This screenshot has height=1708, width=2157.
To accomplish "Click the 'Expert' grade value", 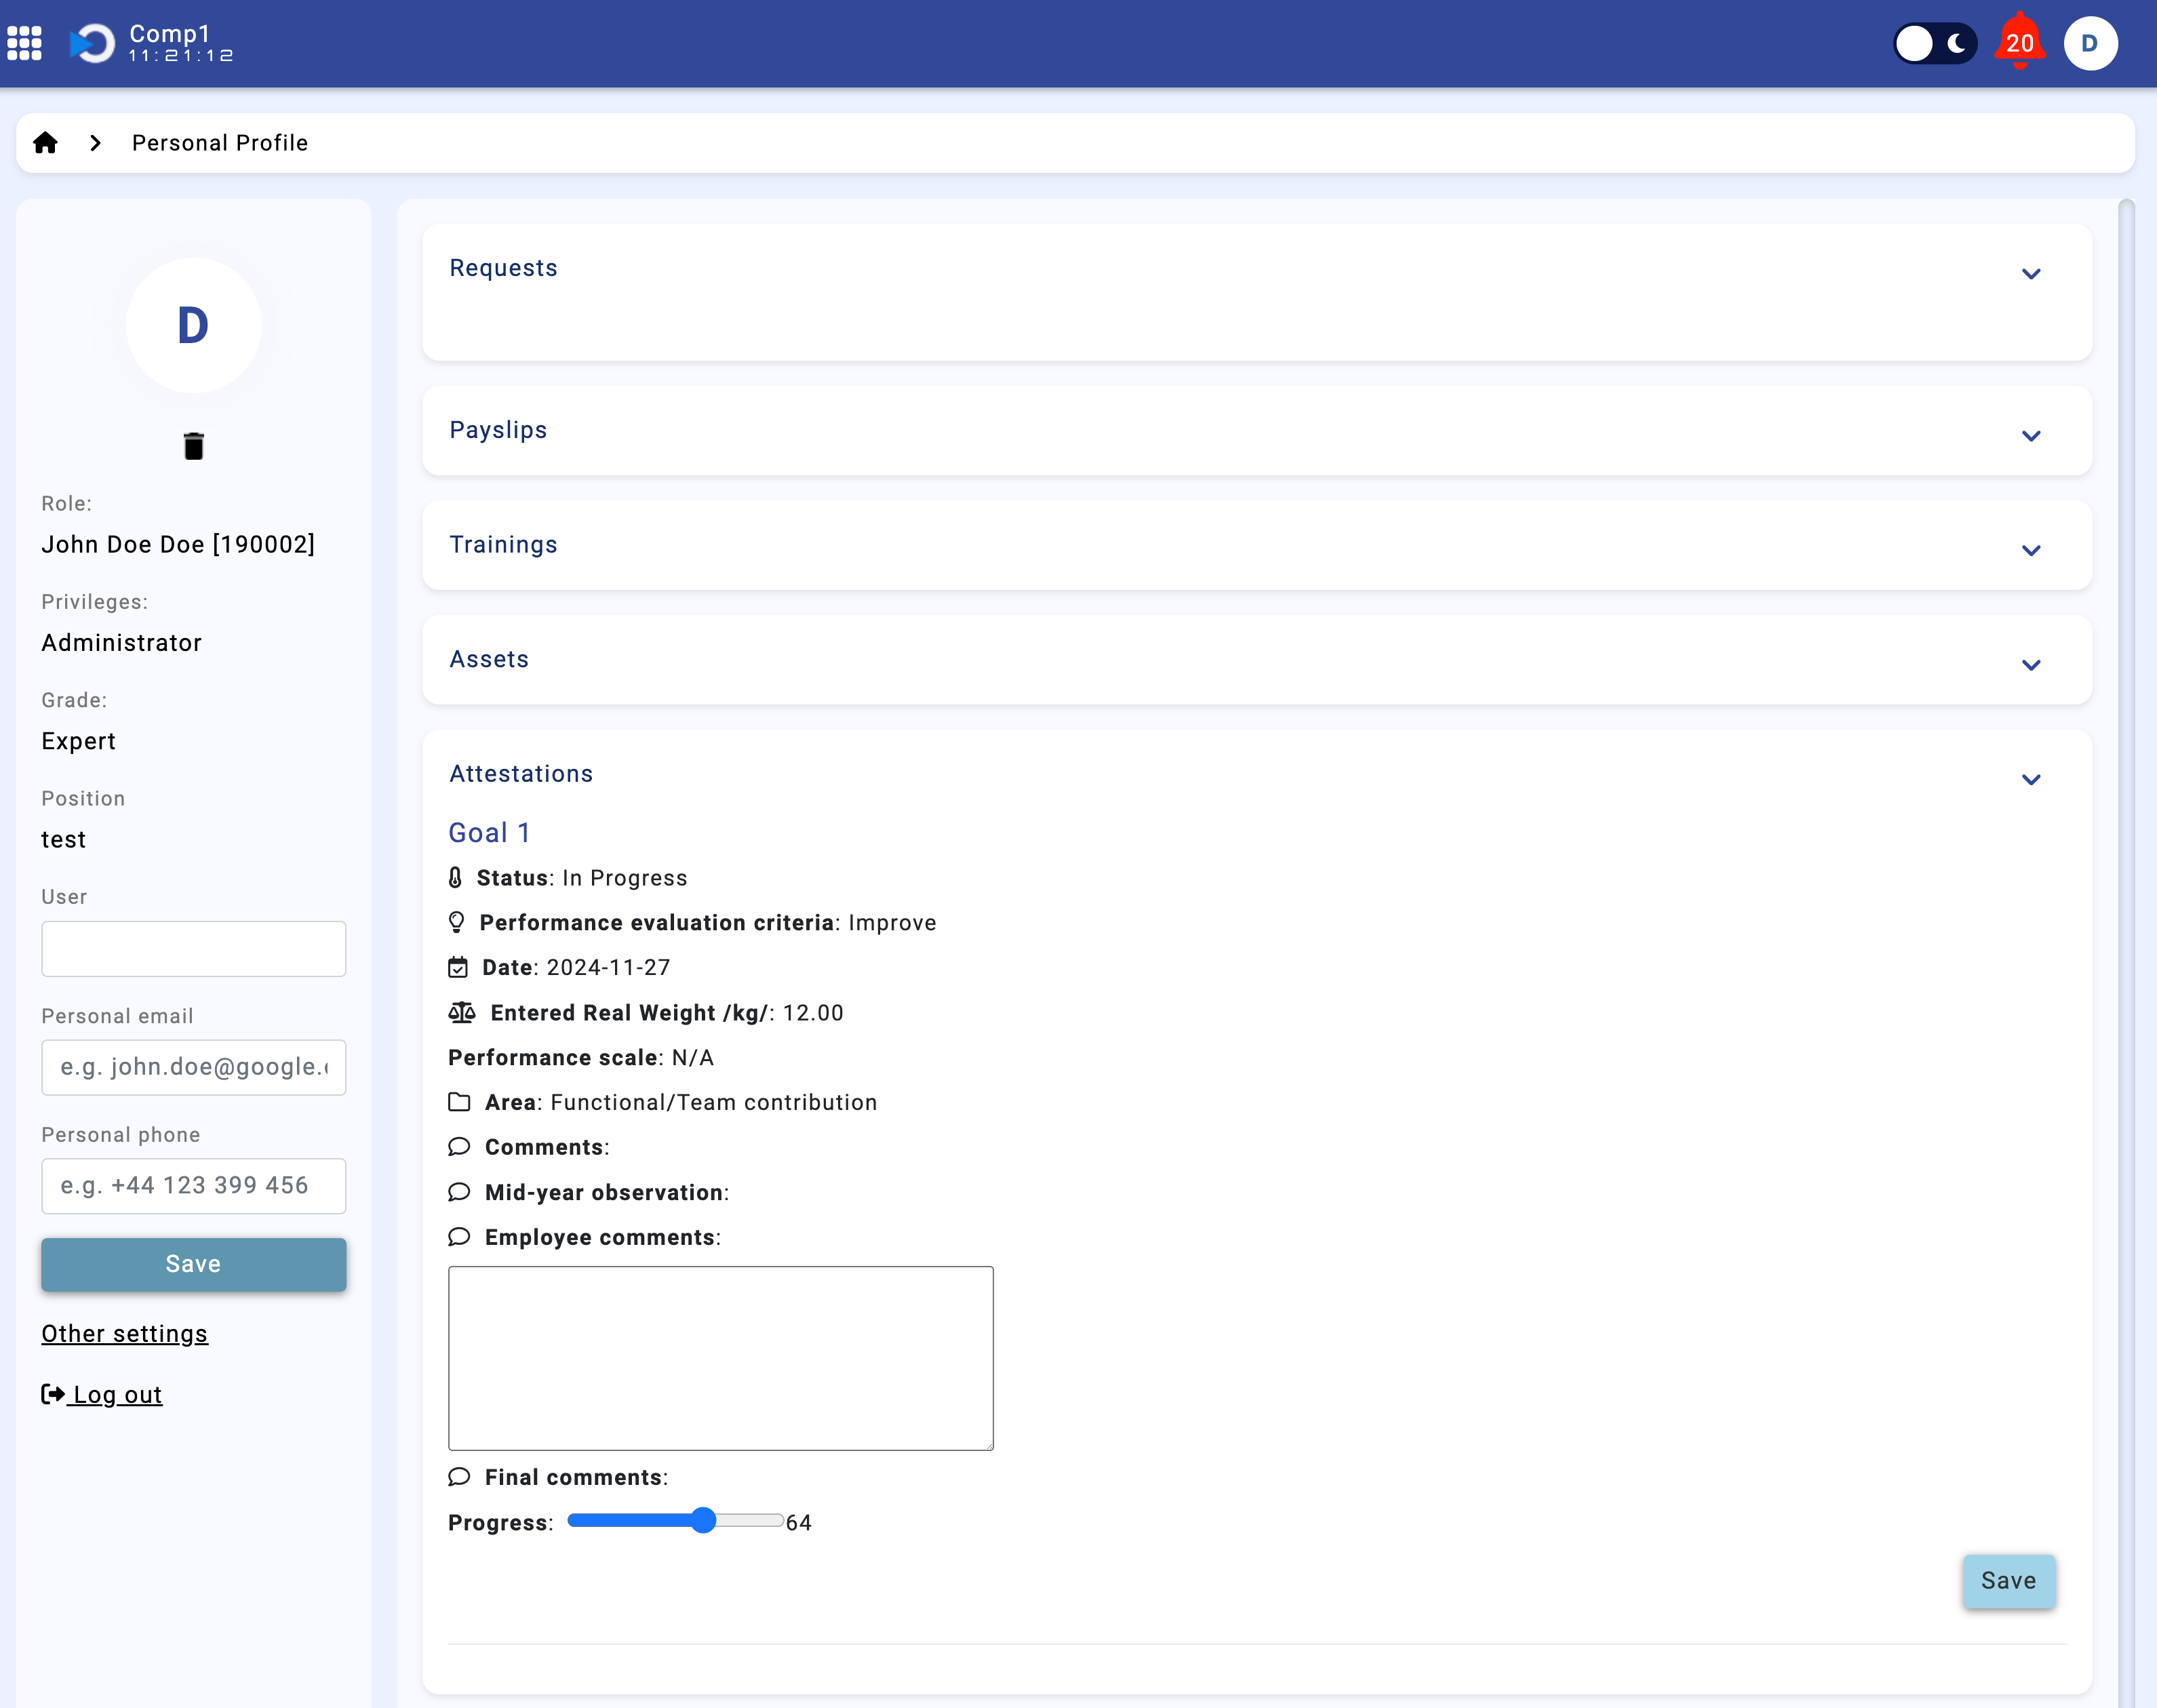I will [78, 741].
